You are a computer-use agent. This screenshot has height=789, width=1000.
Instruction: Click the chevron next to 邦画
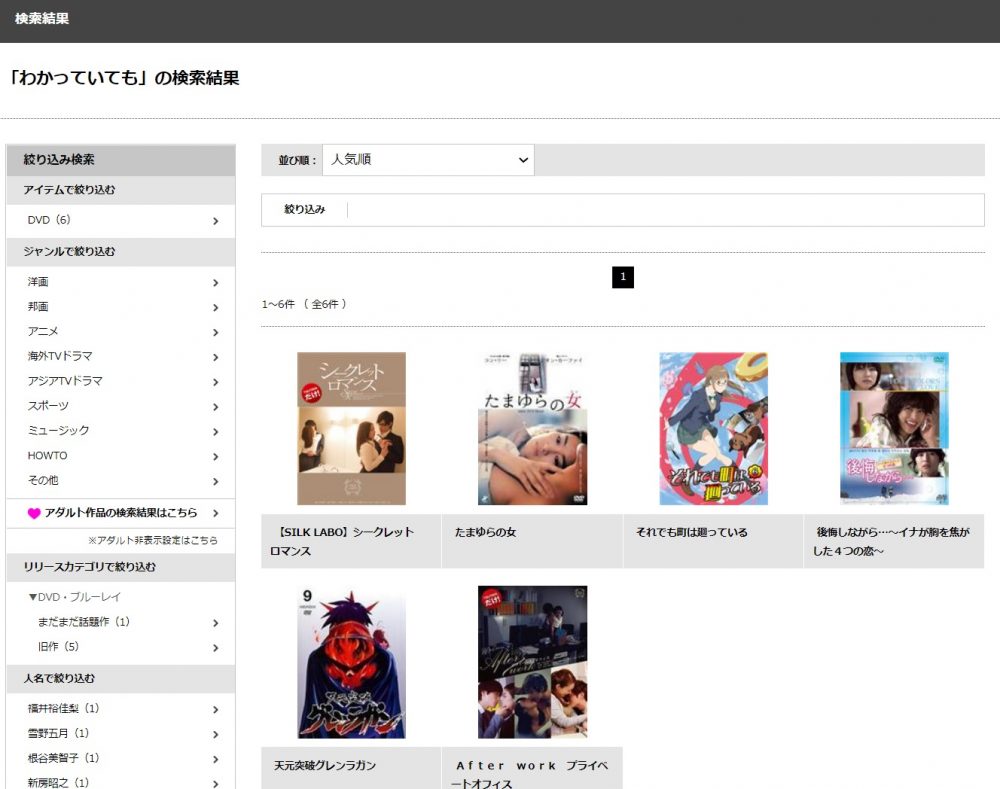pos(216,307)
